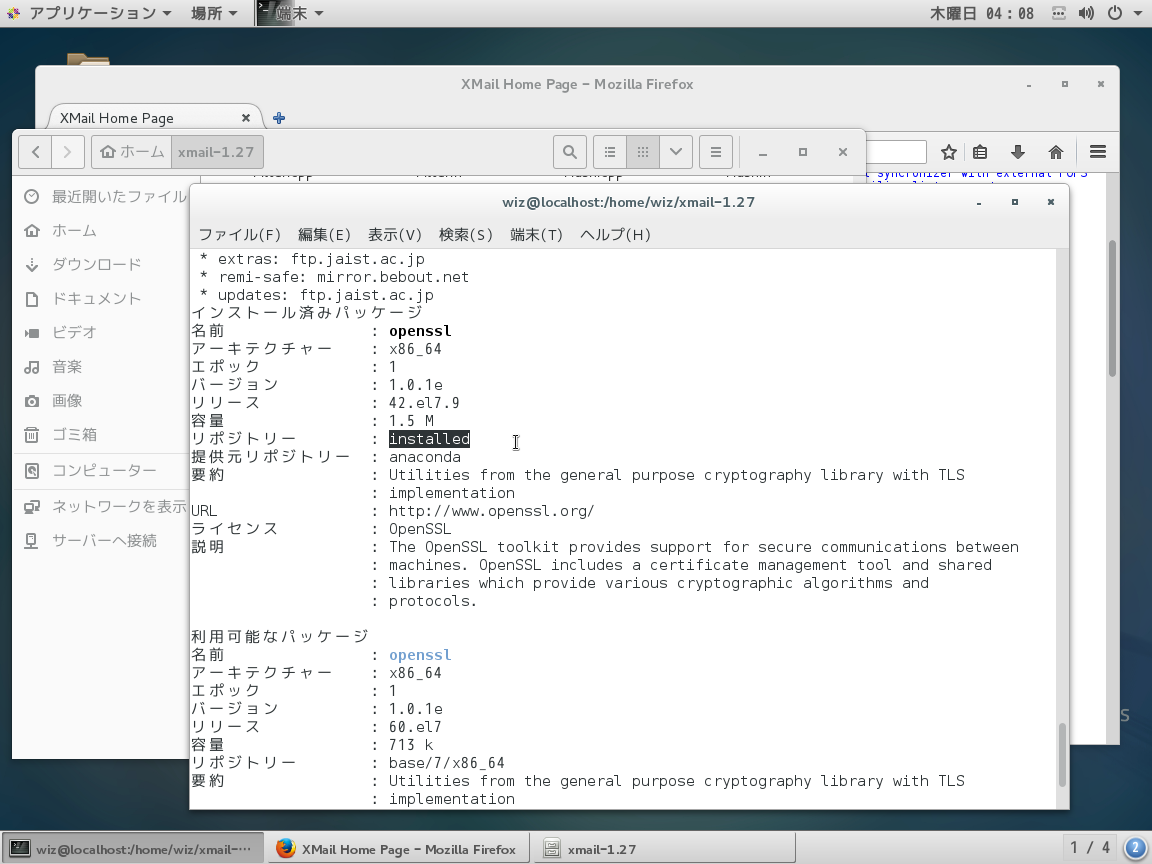
Task: Click the terminal scrollbar handle
Action: click(x=1062, y=755)
